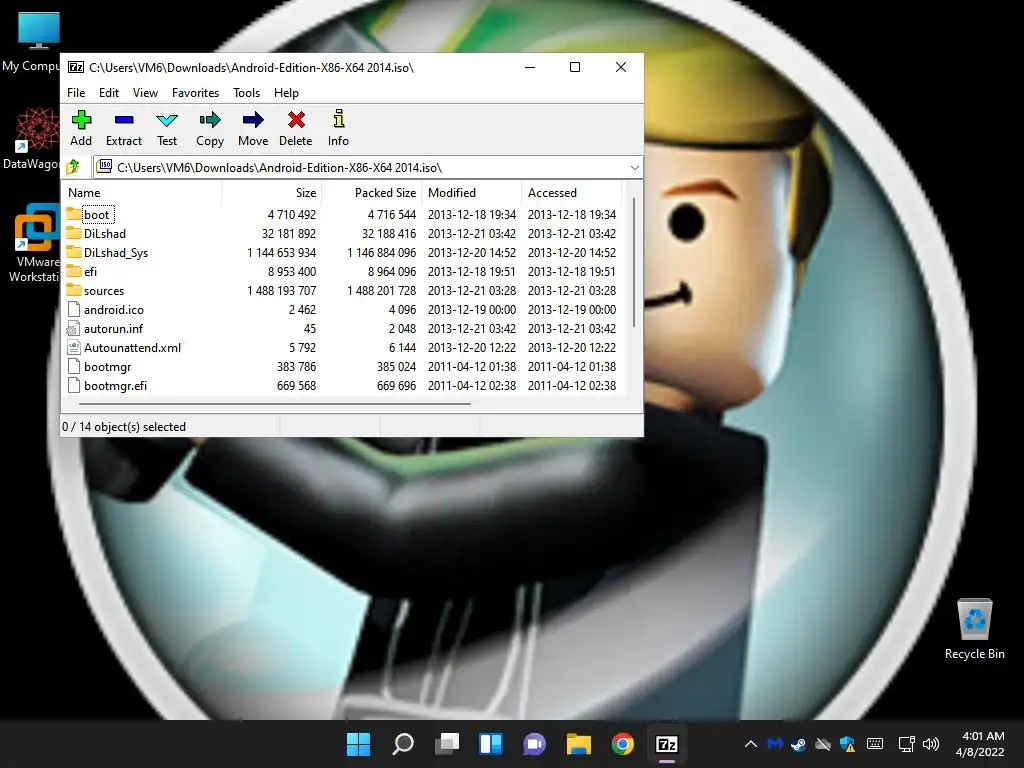Select the DiLshad_Sys folder
This screenshot has height=768, width=1024.
(x=107, y=252)
